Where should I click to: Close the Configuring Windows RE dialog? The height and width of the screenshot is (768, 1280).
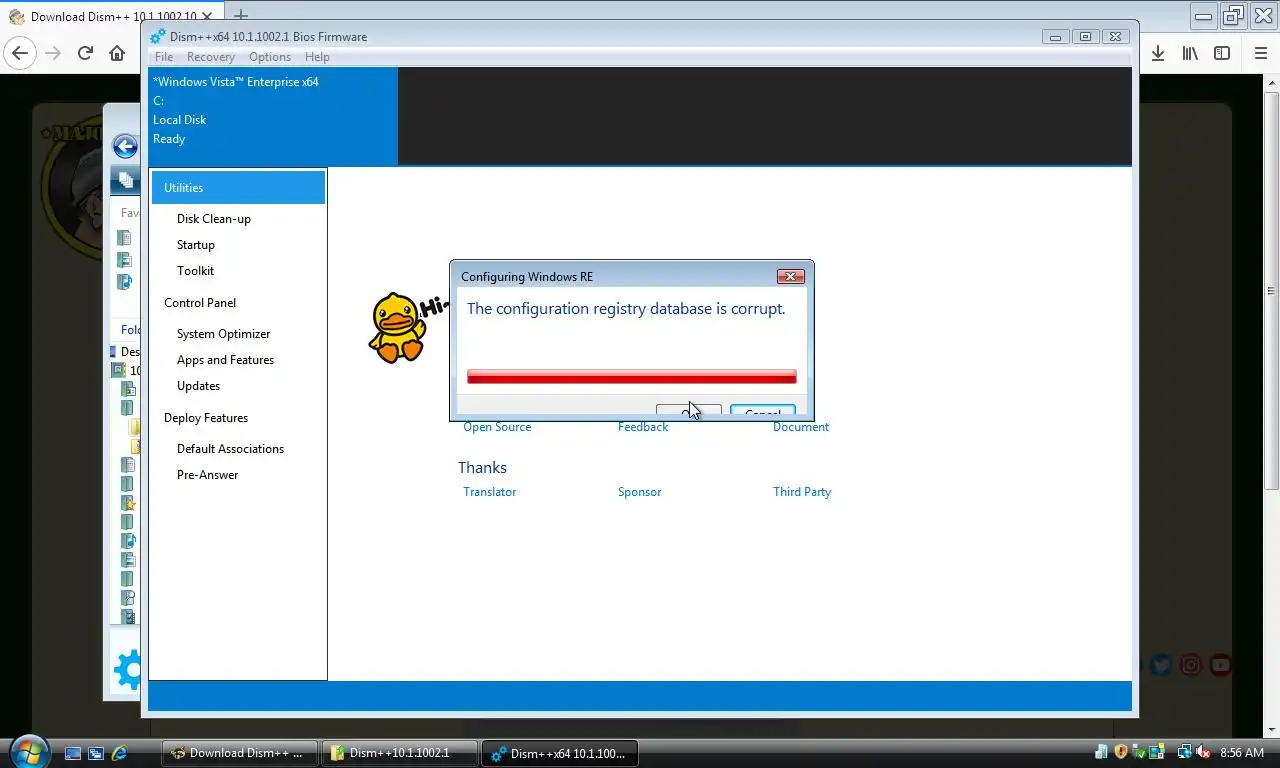790,277
